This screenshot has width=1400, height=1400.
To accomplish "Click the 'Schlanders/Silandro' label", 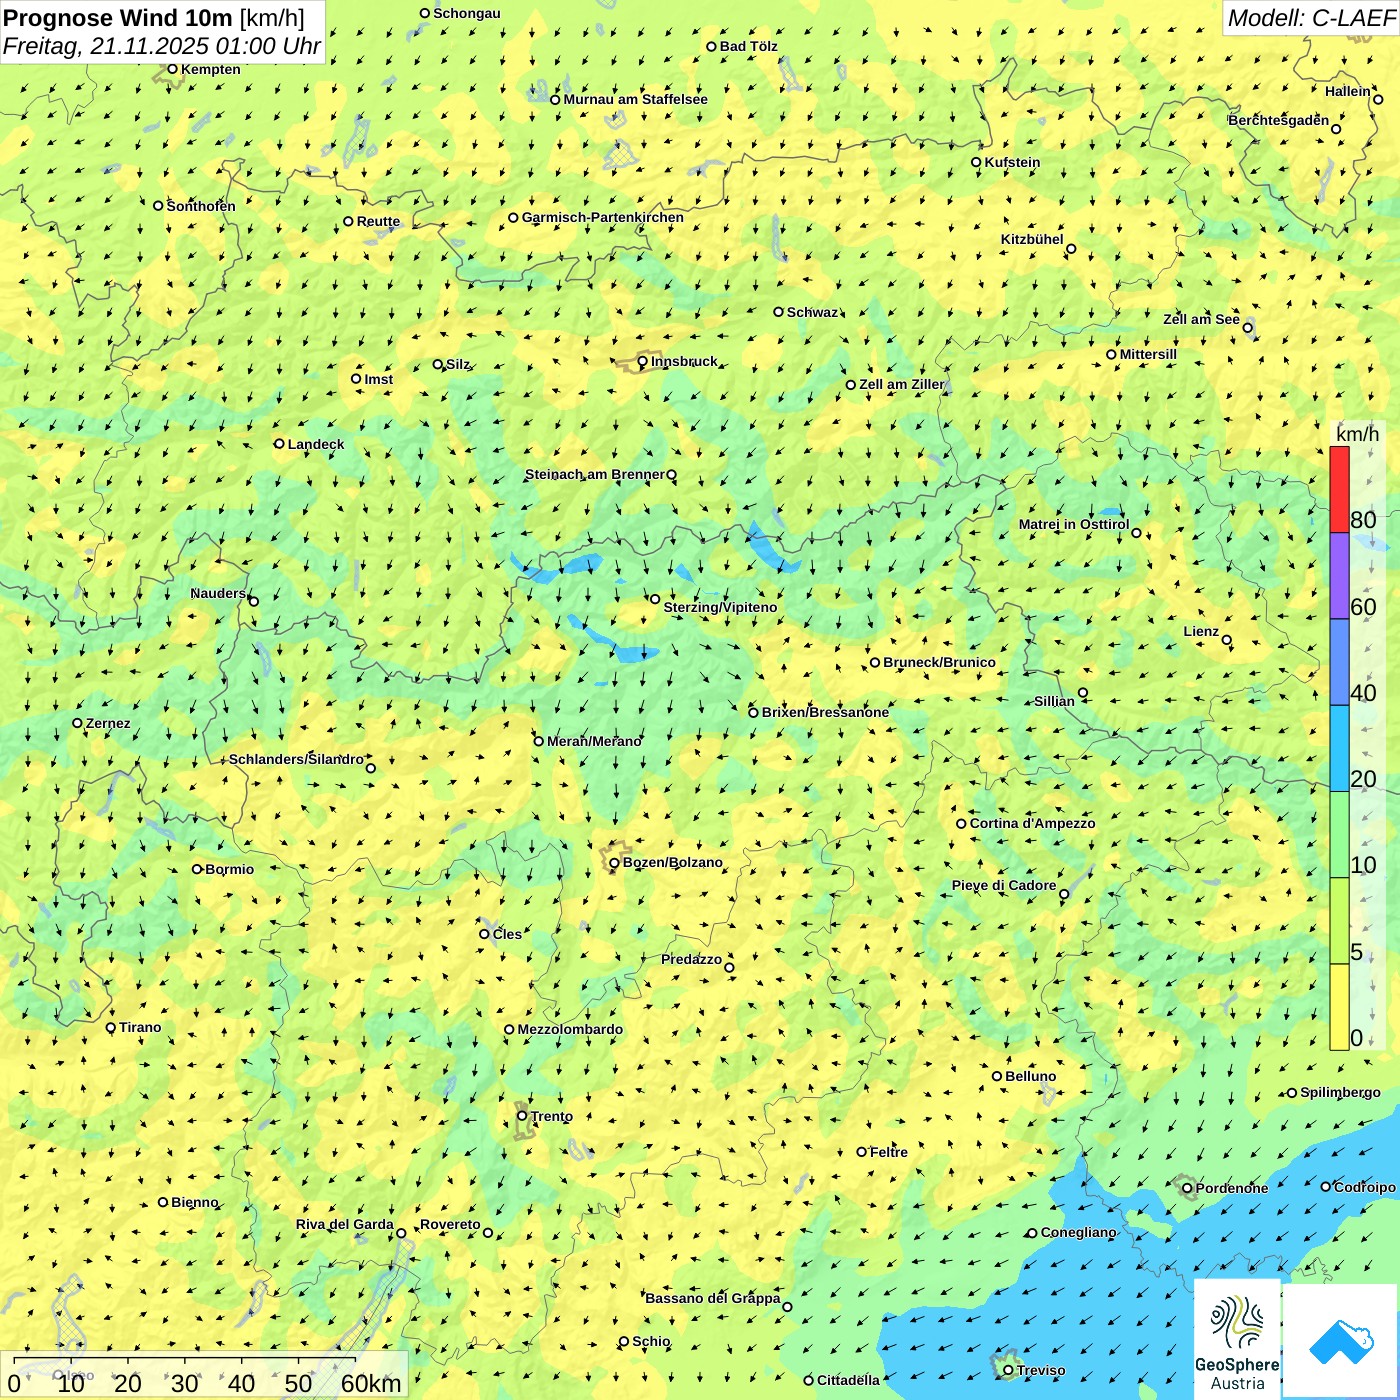I will click(296, 759).
